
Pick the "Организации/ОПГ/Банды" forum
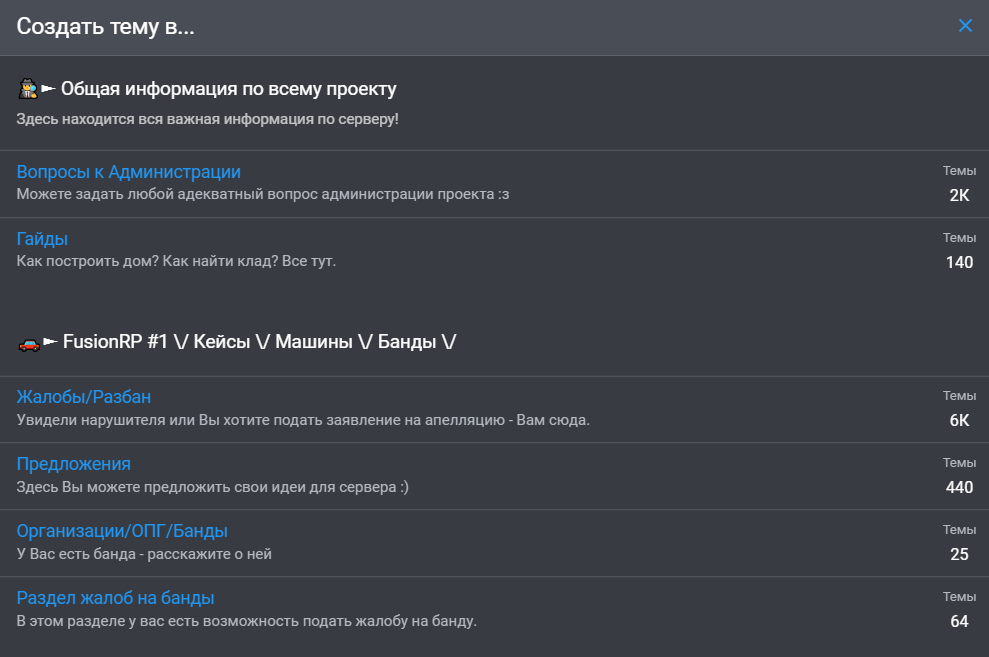(122, 531)
